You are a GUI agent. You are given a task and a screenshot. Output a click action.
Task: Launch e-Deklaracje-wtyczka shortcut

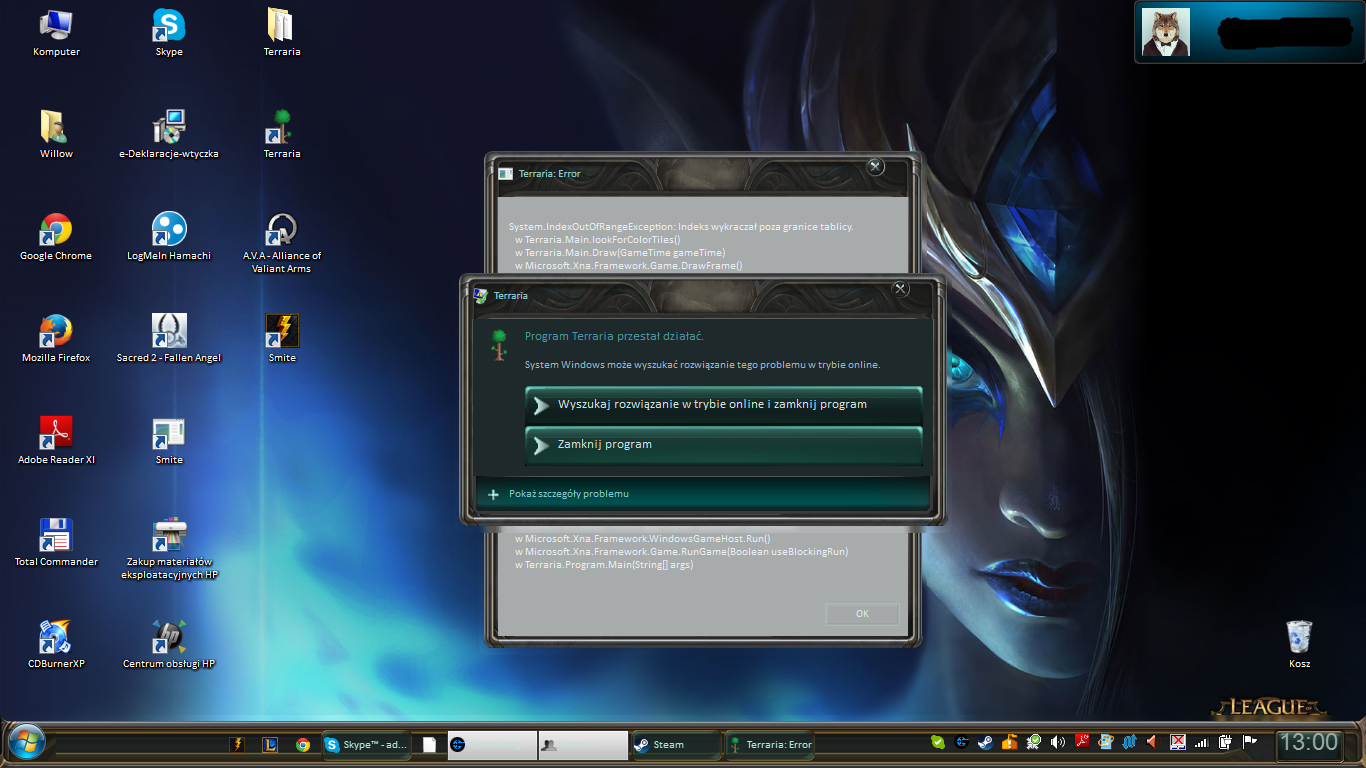pos(169,136)
